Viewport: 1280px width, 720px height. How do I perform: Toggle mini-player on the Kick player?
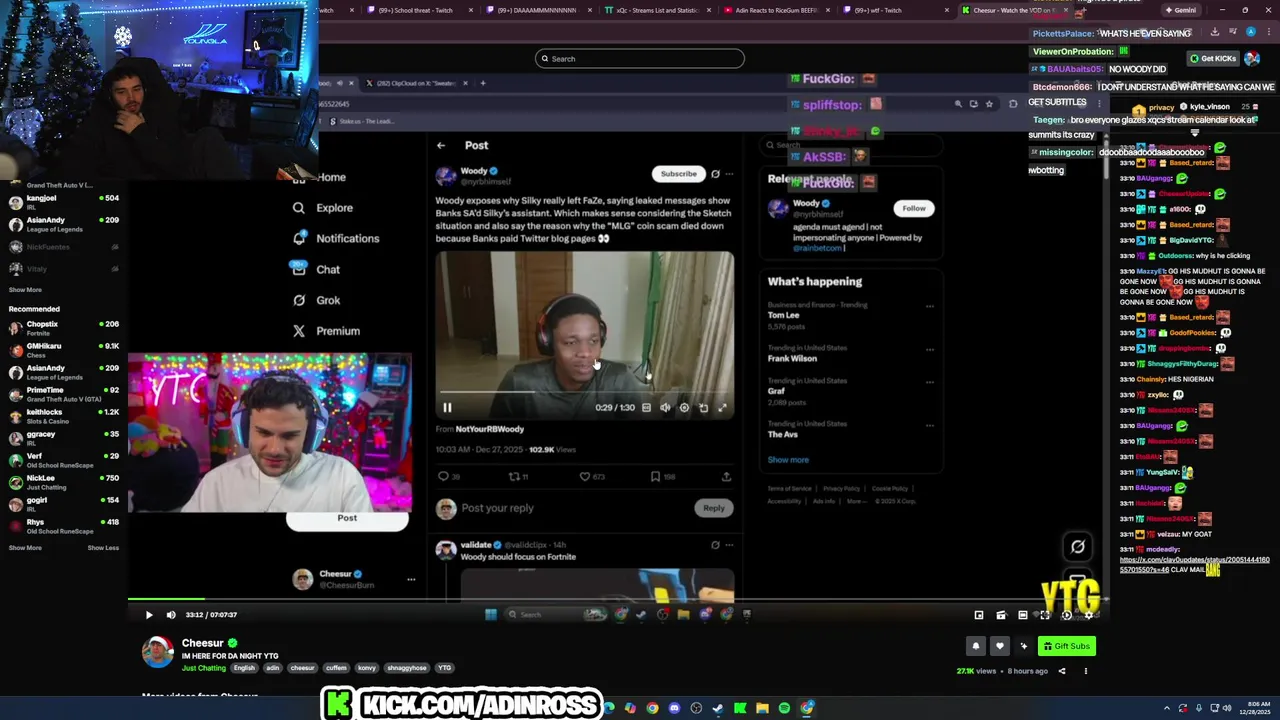tap(979, 615)
